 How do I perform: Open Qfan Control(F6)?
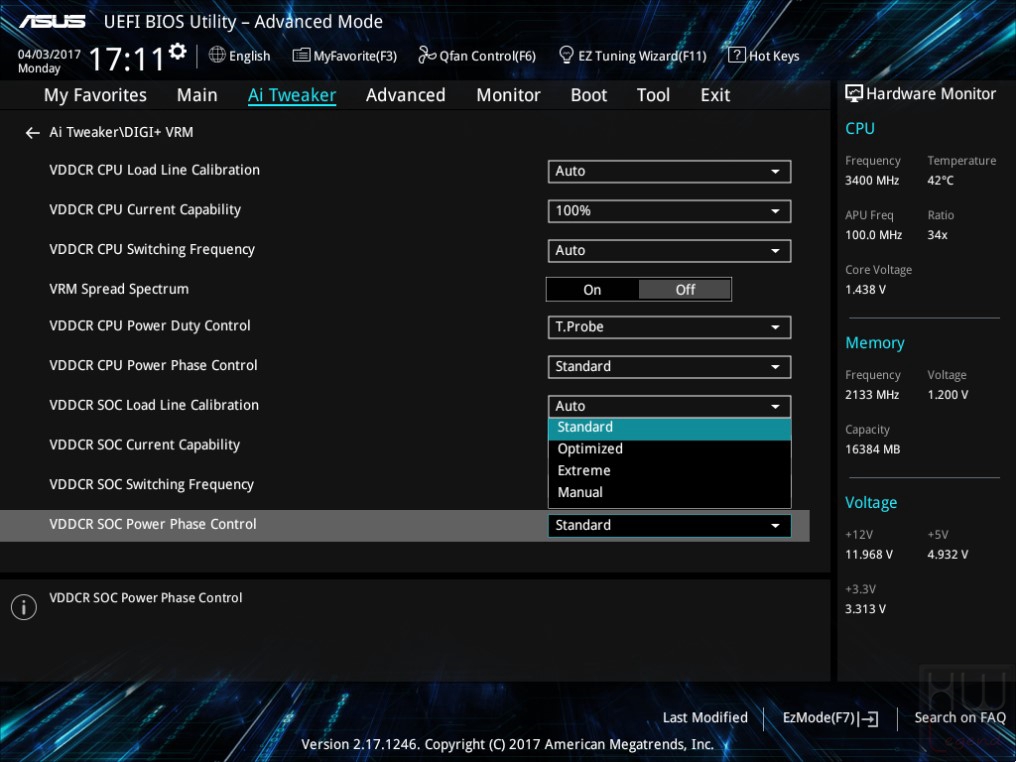[477, 56]
